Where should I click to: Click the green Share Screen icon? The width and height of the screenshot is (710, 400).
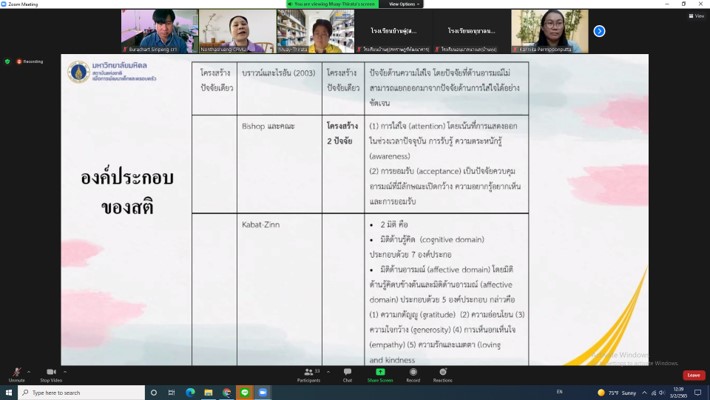pos(380,373)
